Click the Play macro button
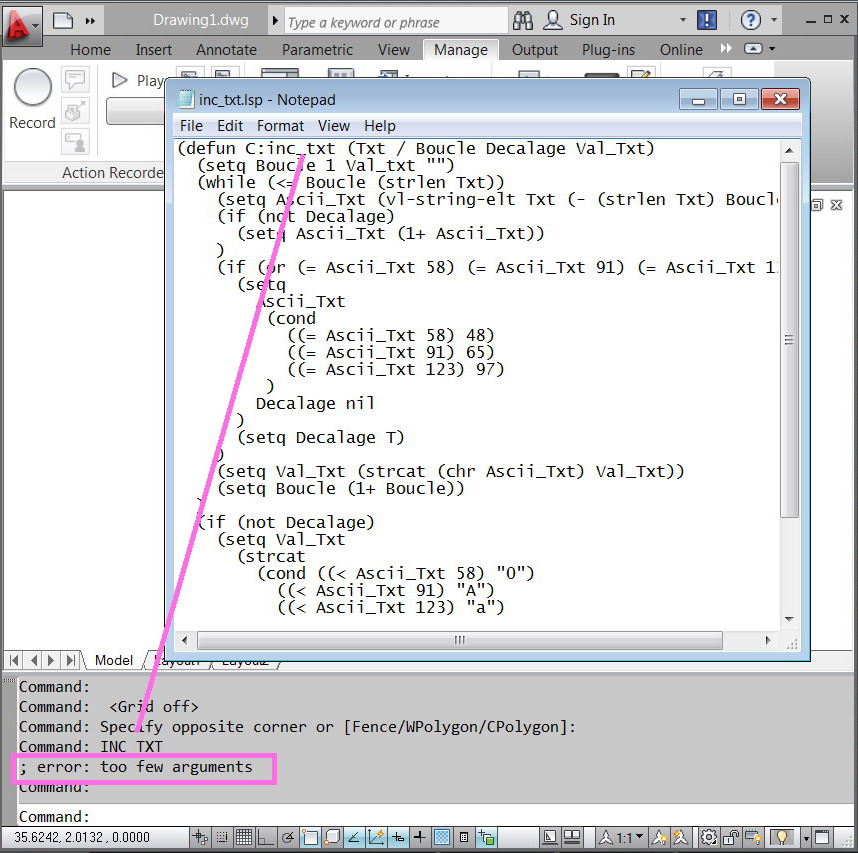Screen dimensions: 858x853 [x=136, y=80]
